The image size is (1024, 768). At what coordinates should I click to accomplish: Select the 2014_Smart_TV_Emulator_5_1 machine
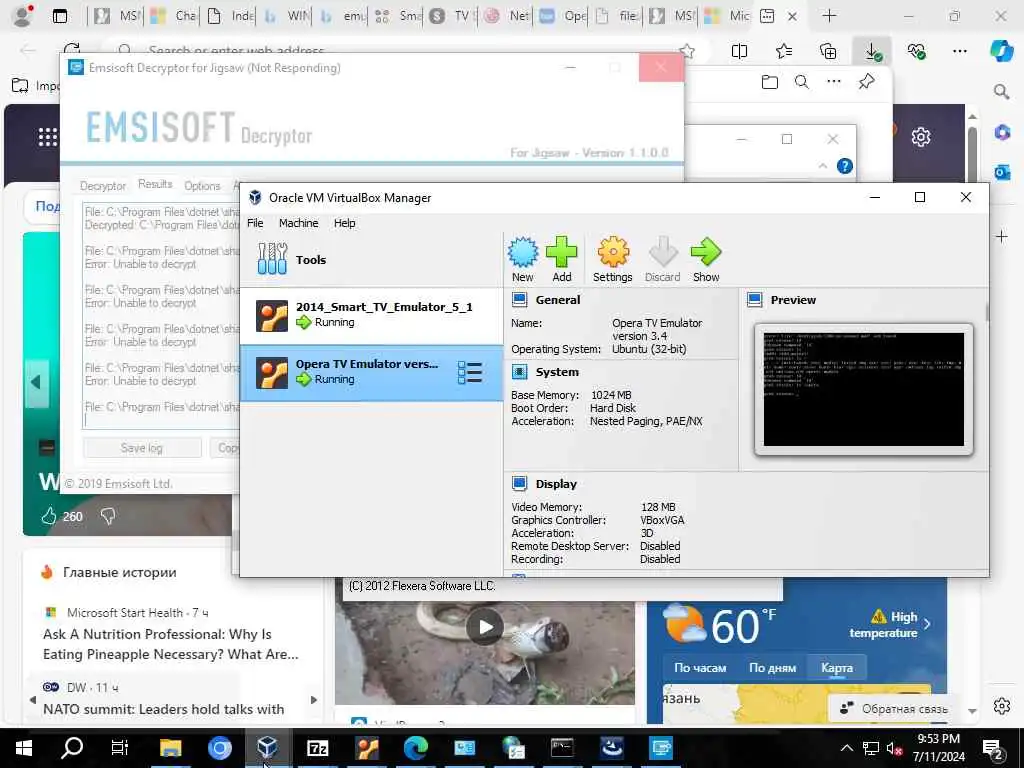[x=372, y=315]
